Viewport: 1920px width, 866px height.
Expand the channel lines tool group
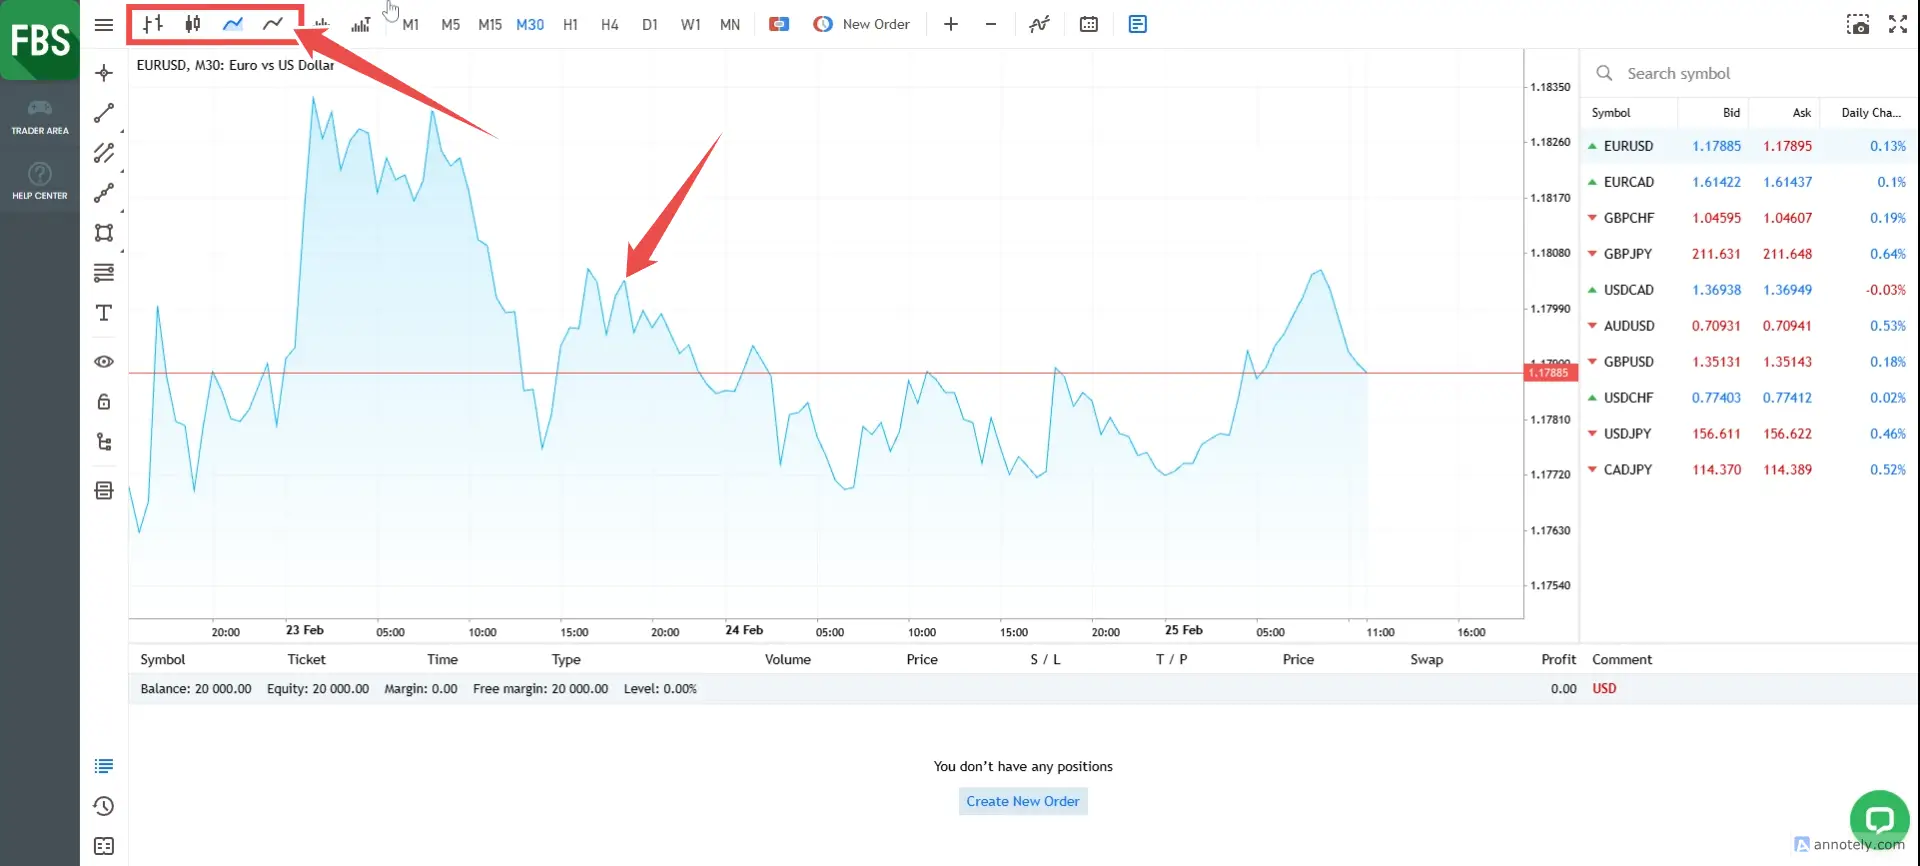(104, 153)
